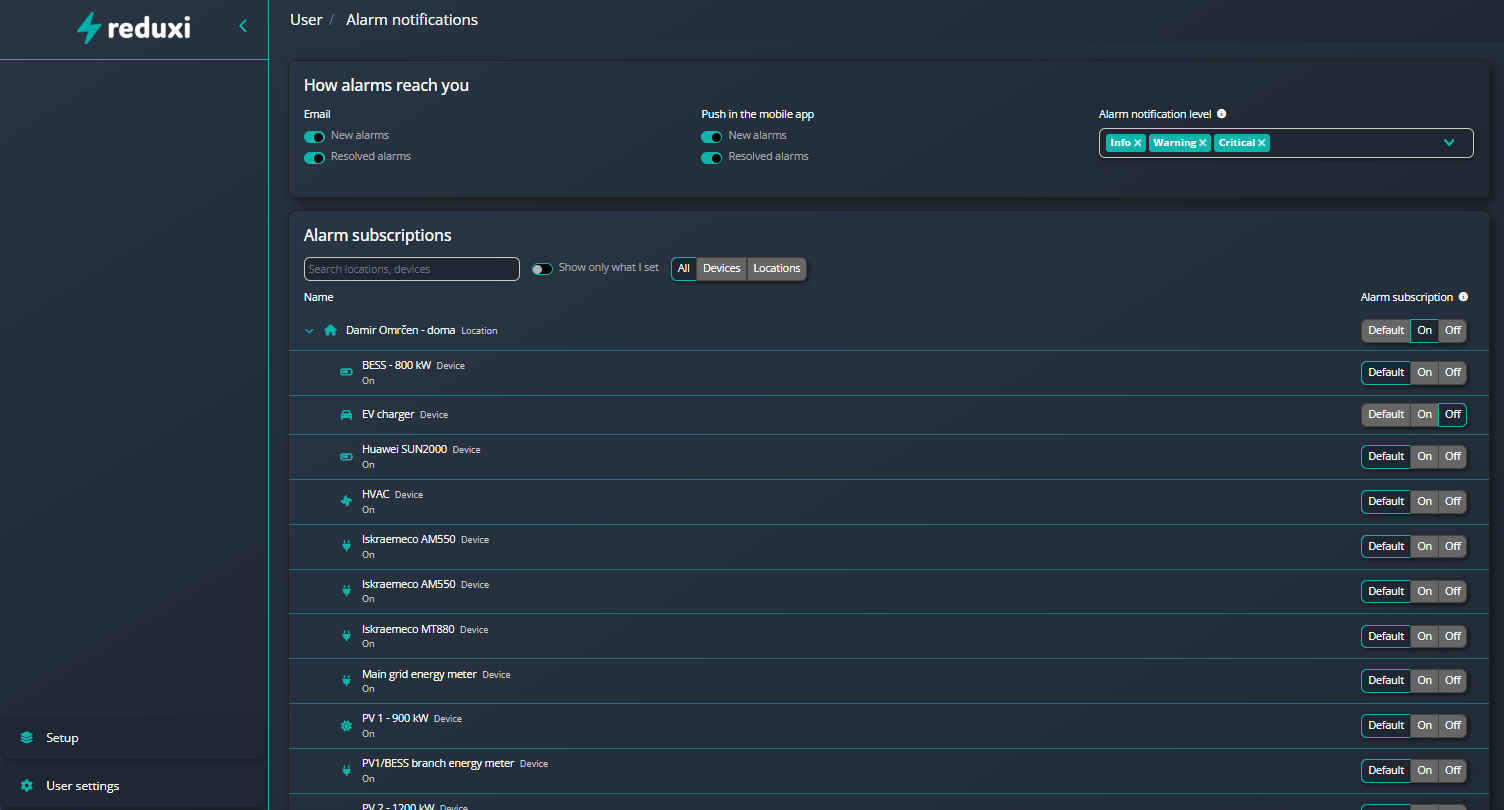Click the solar icon of PV 1 - 900 kW
The image size is (1504, 810).
point(347,725)
